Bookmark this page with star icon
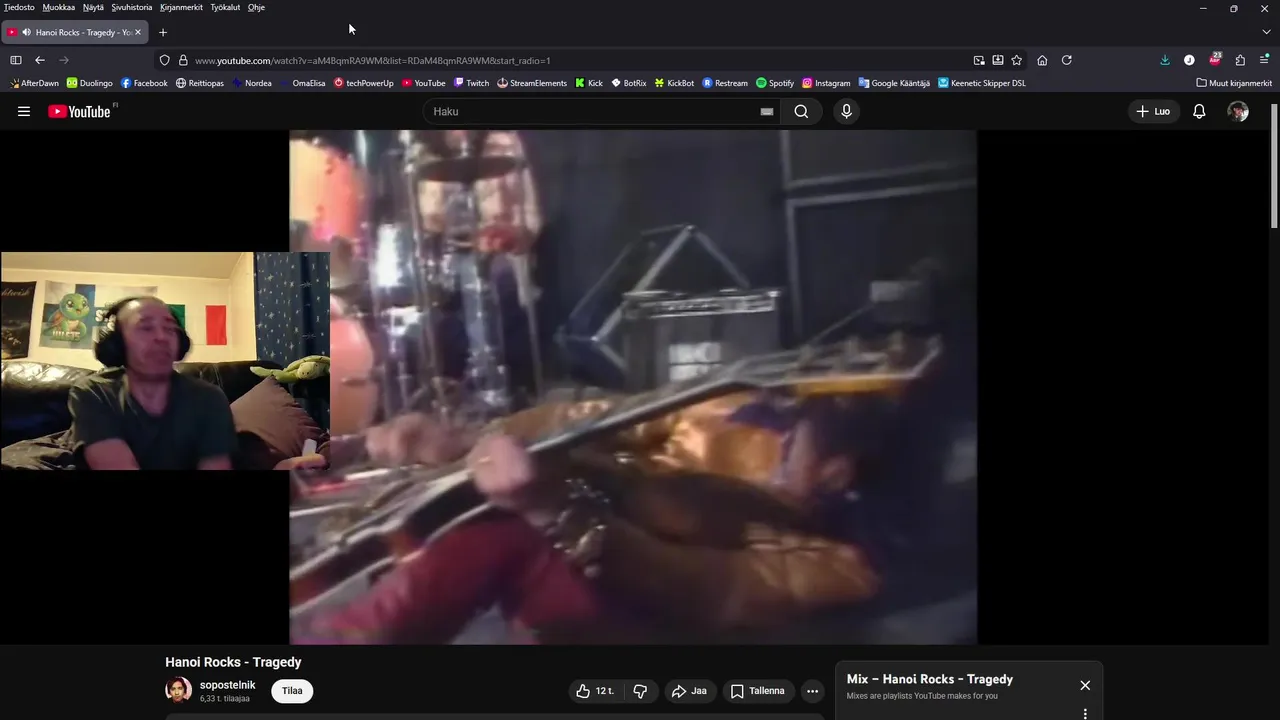 tap(1017, 60)
